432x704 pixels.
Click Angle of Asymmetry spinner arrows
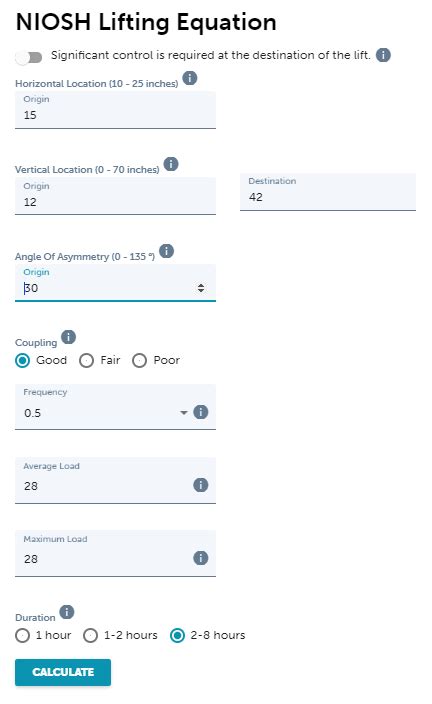[201, 288]
